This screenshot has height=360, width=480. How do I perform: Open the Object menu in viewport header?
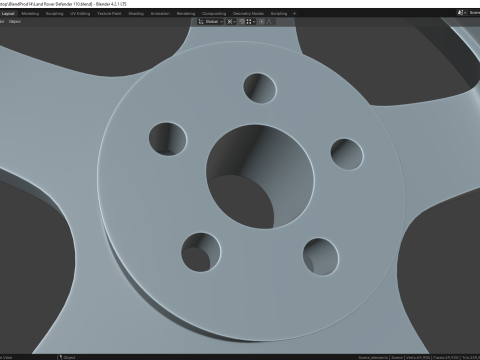click(15, 22)
